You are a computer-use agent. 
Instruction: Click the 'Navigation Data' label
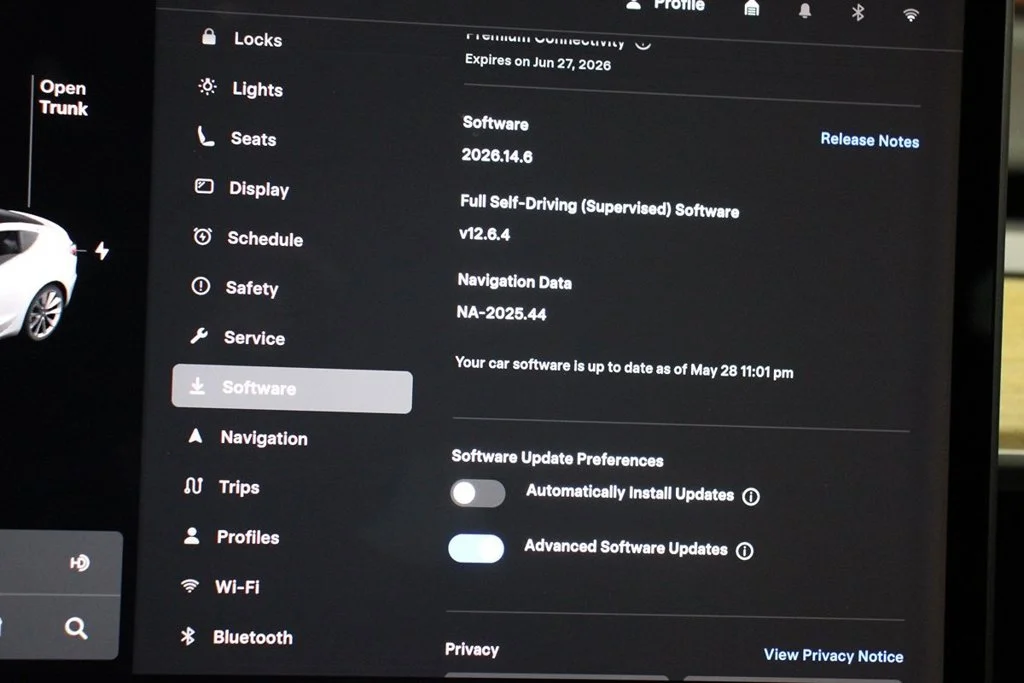pyautogui.click(x=515, y=281)
